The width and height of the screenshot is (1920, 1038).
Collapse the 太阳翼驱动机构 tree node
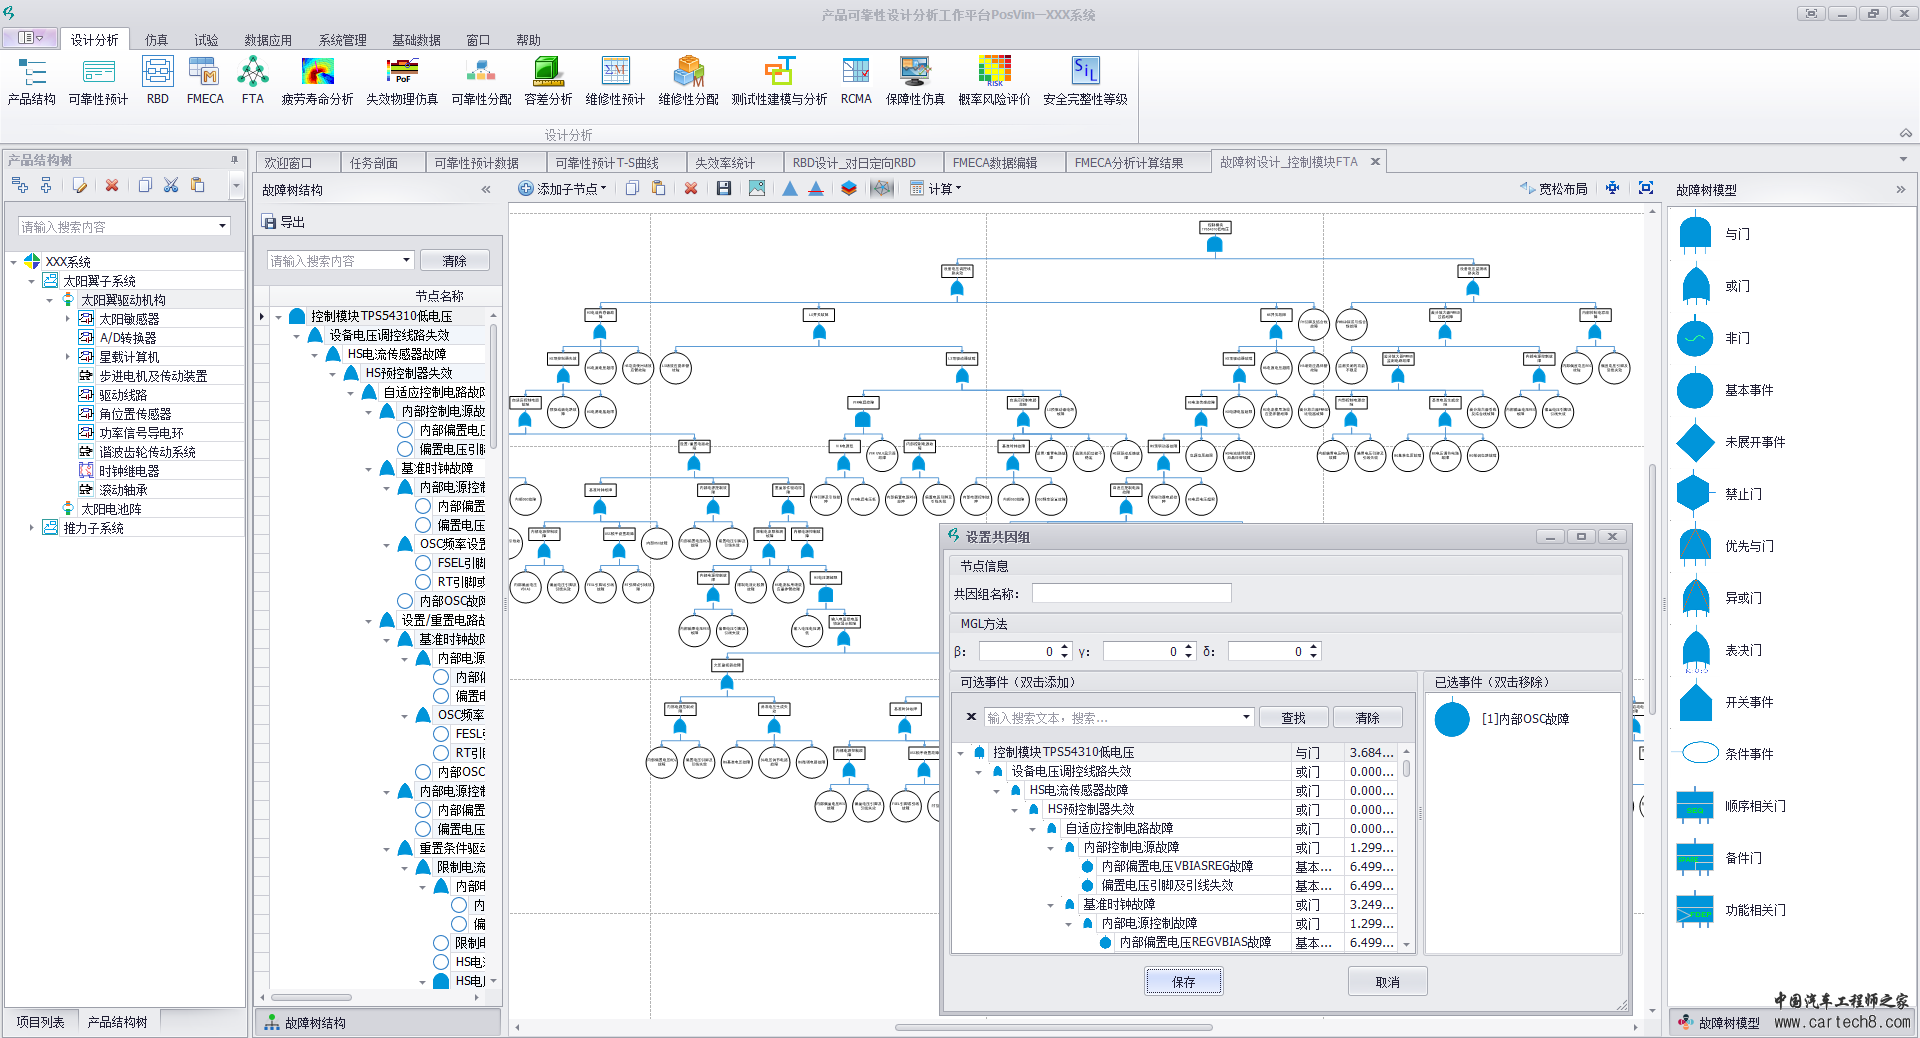50,300
